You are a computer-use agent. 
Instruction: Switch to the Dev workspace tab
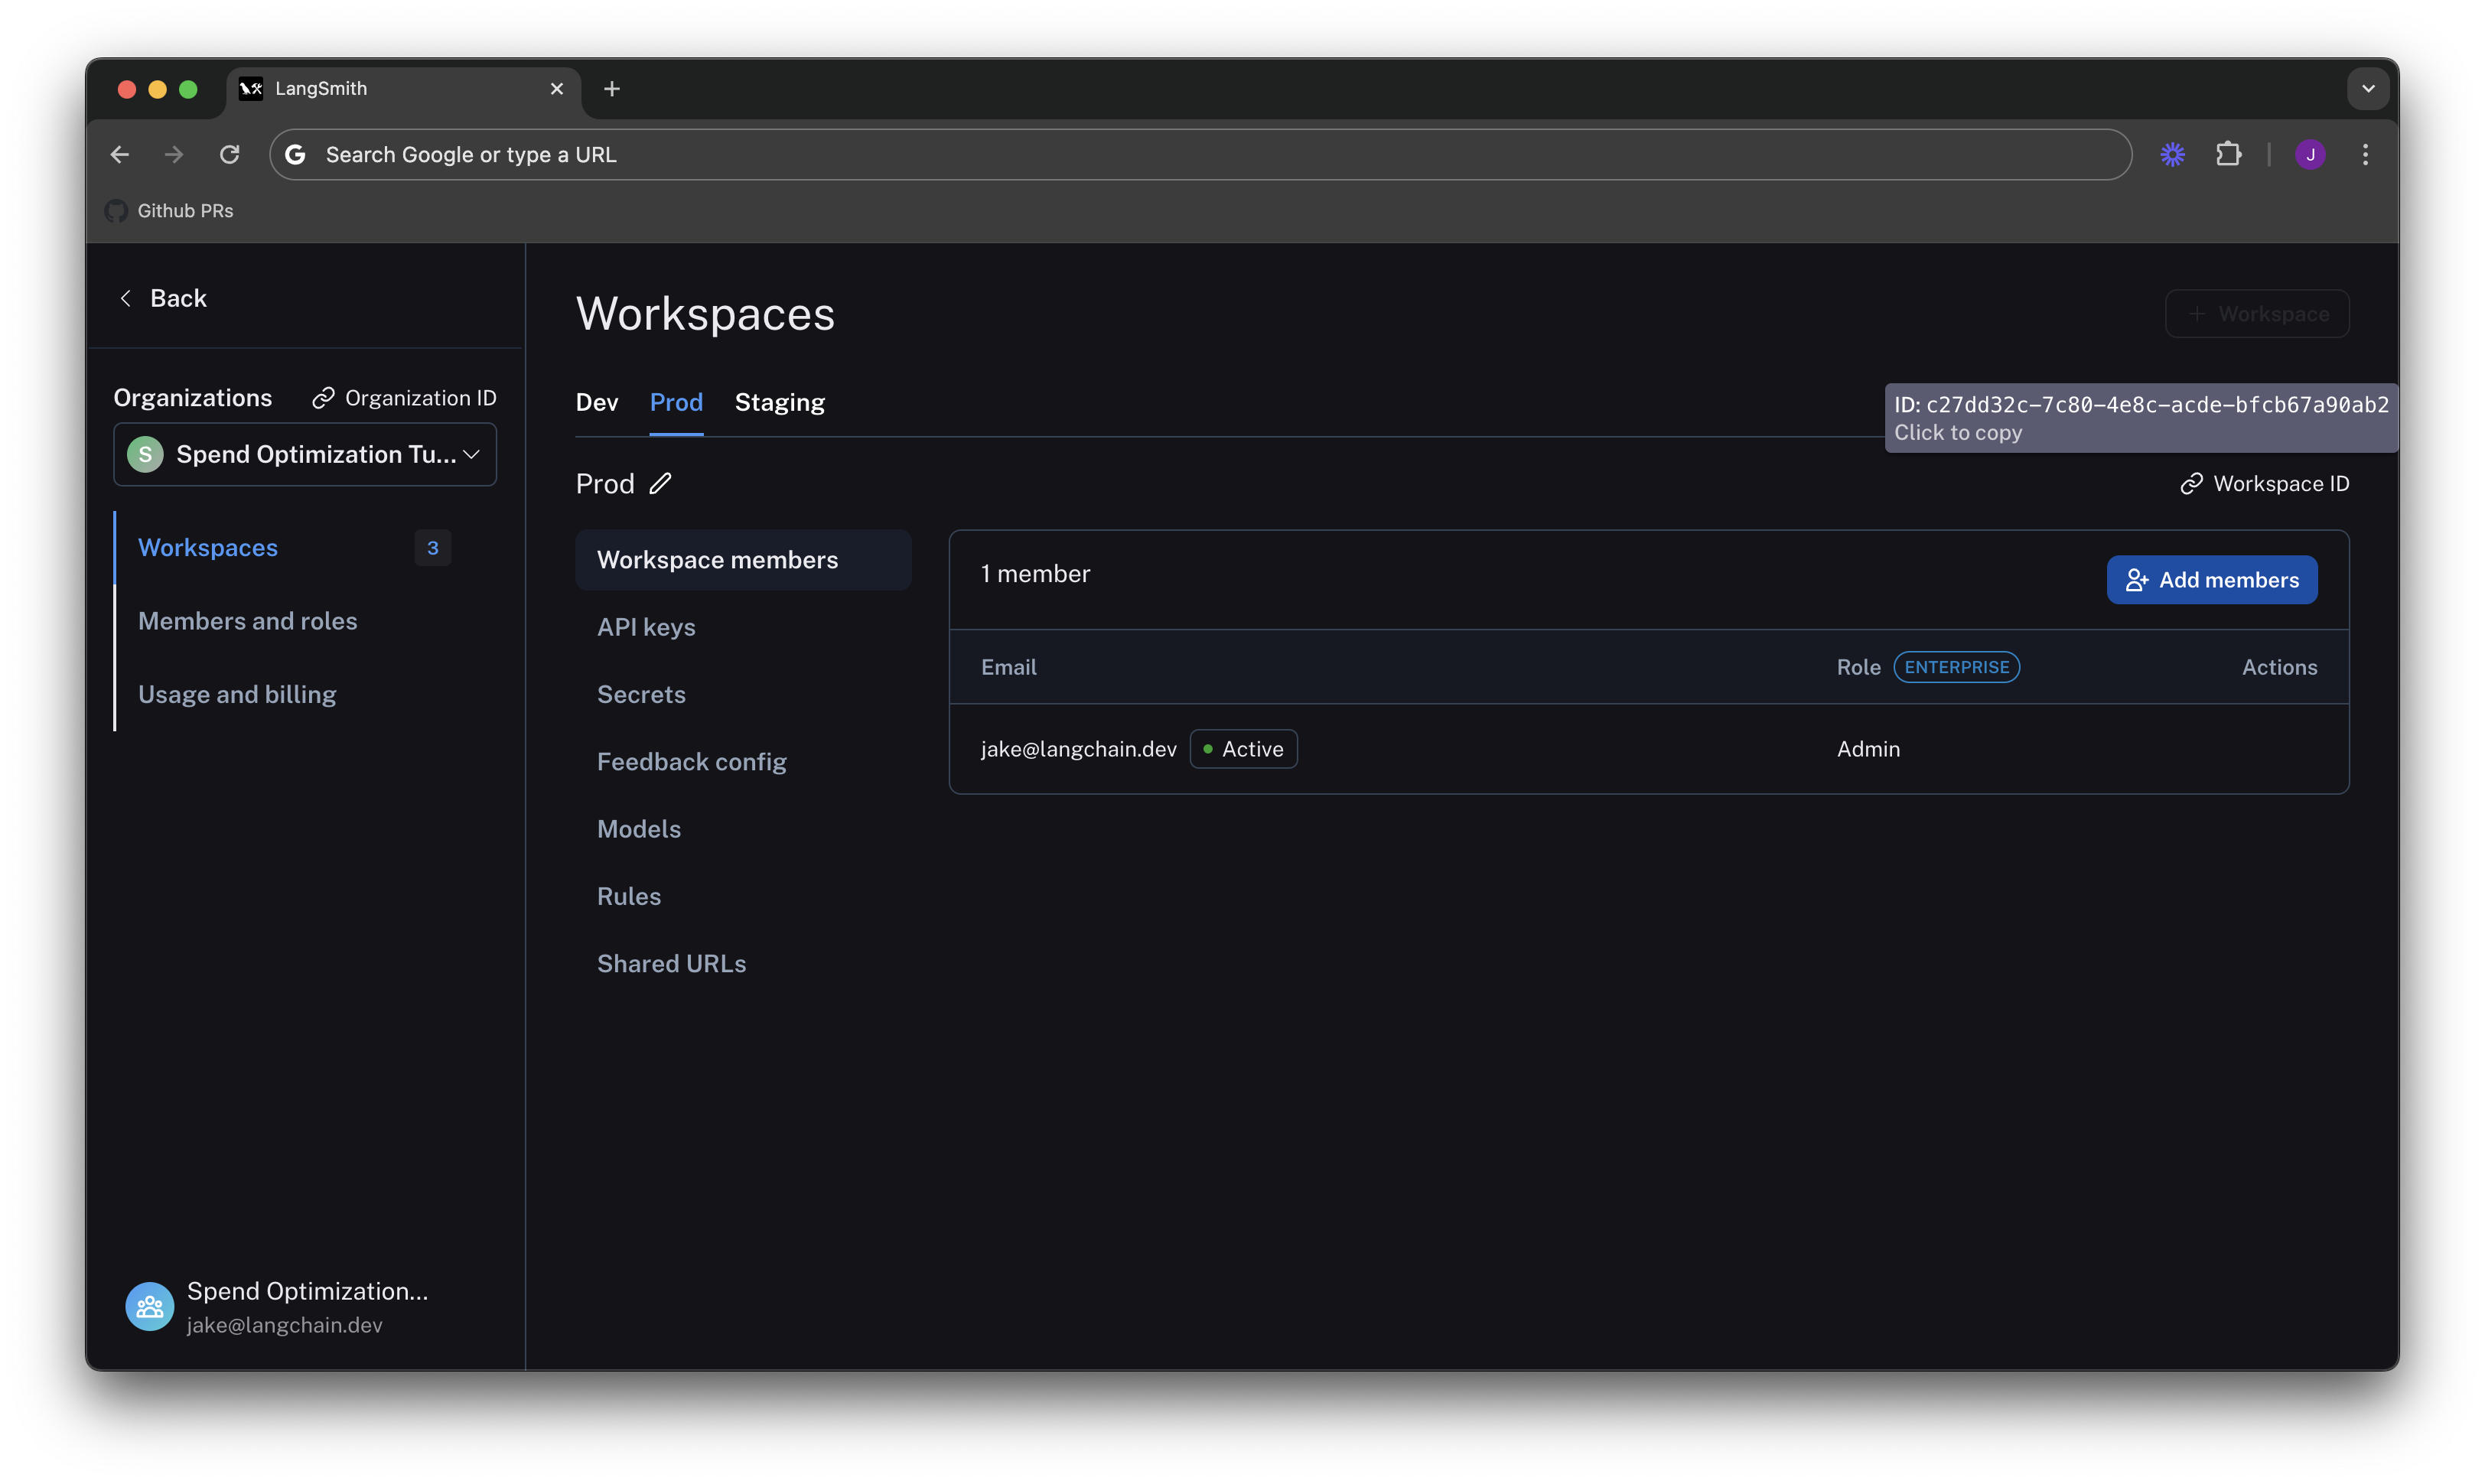(596, 403)
